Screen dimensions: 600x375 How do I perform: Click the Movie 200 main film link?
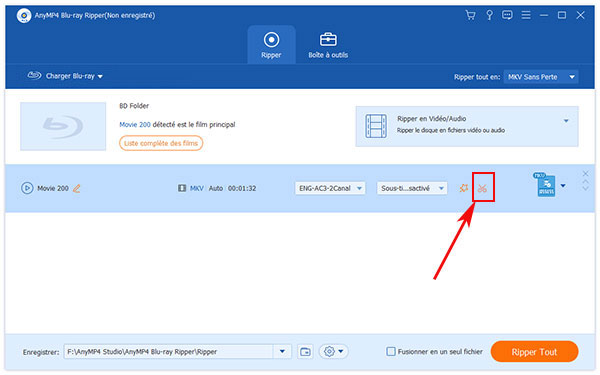135,125
